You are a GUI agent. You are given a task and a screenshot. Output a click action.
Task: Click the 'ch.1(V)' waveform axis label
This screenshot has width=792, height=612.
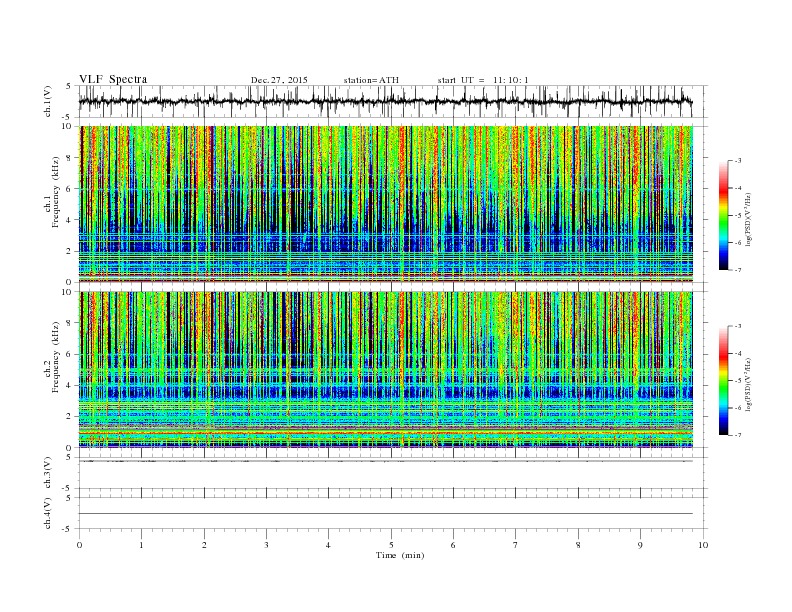pyautogui.click(x=48, y=101)
